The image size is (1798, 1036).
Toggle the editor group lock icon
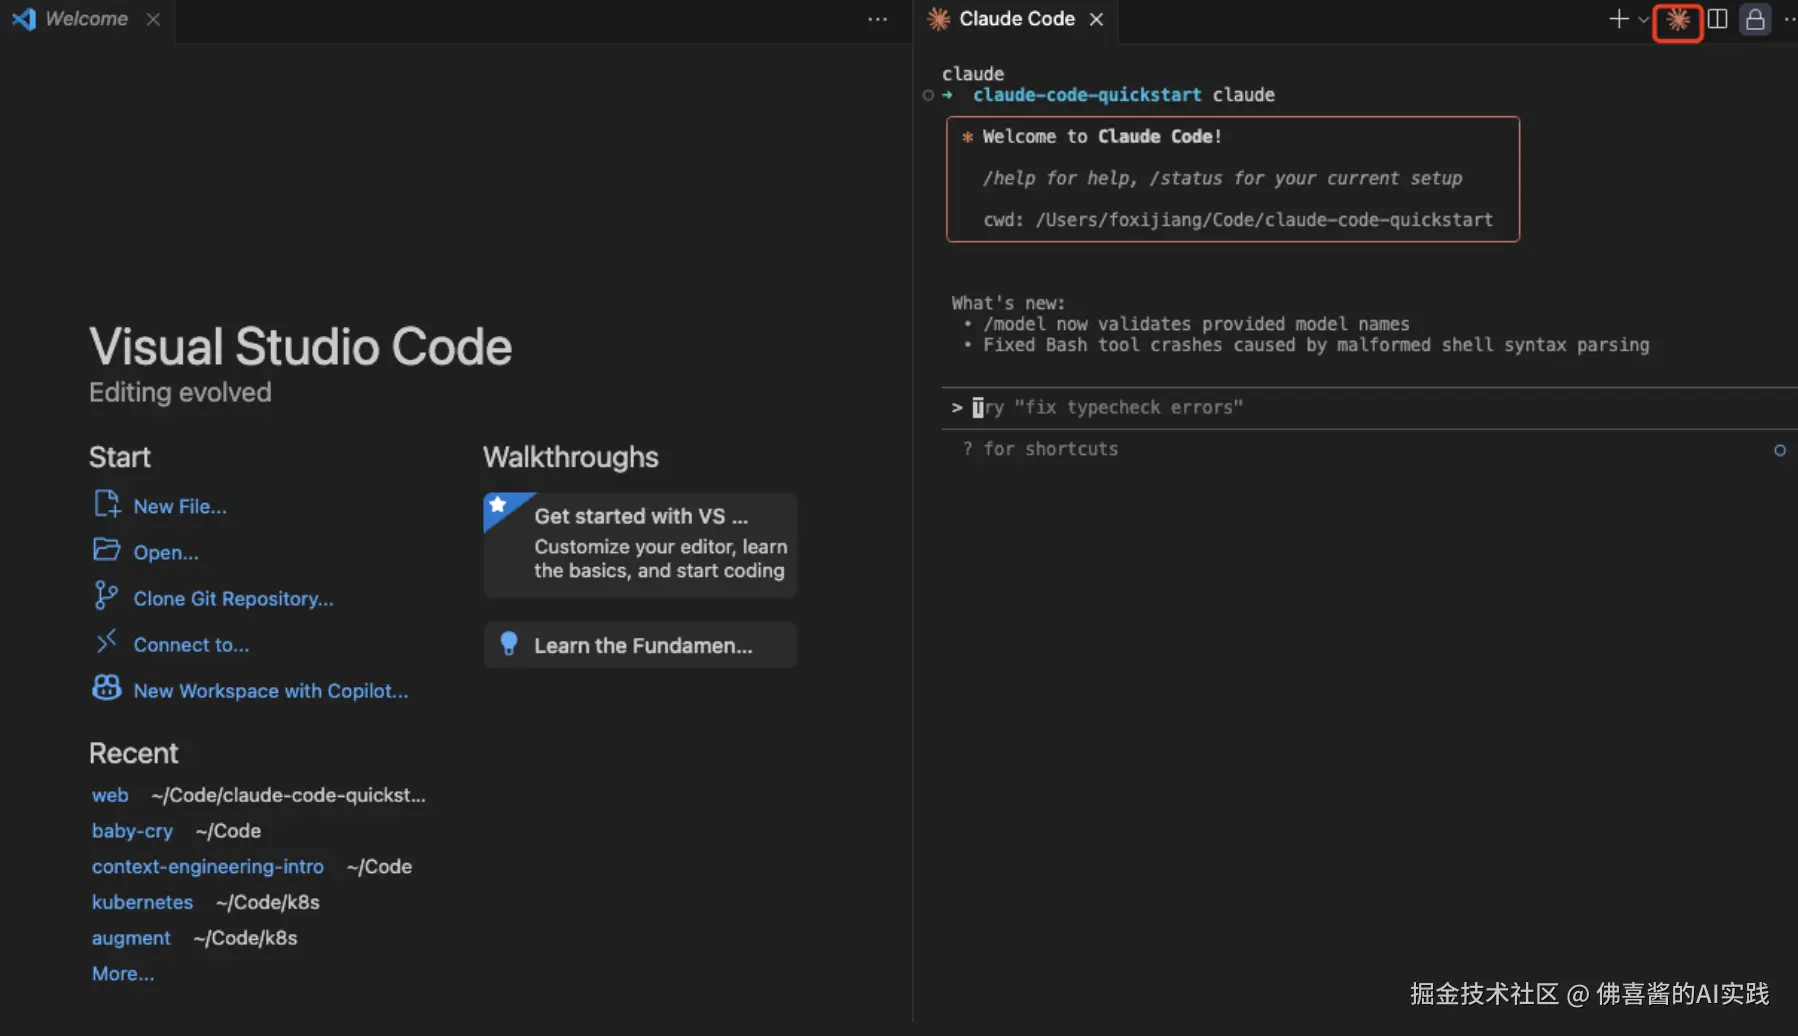1755,20
